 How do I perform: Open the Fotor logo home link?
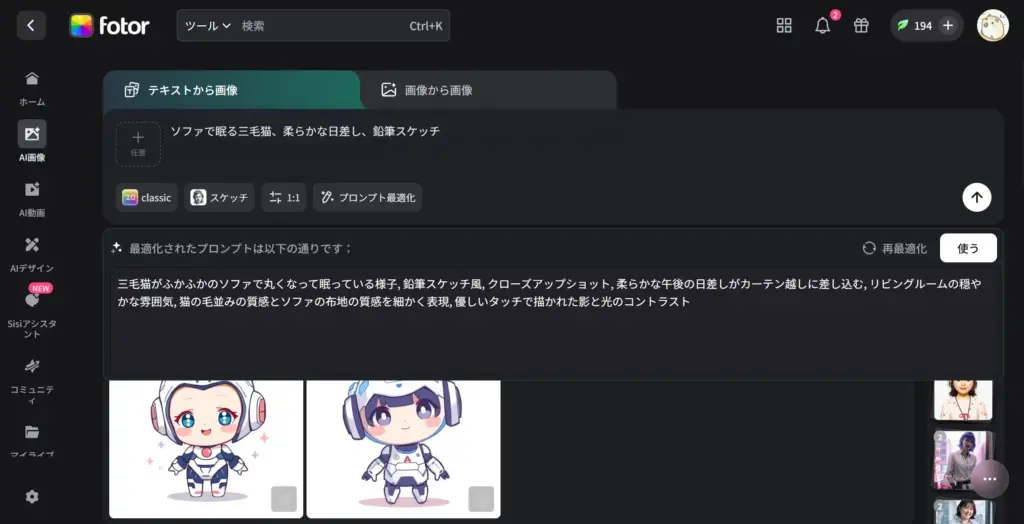pos(110,26)
